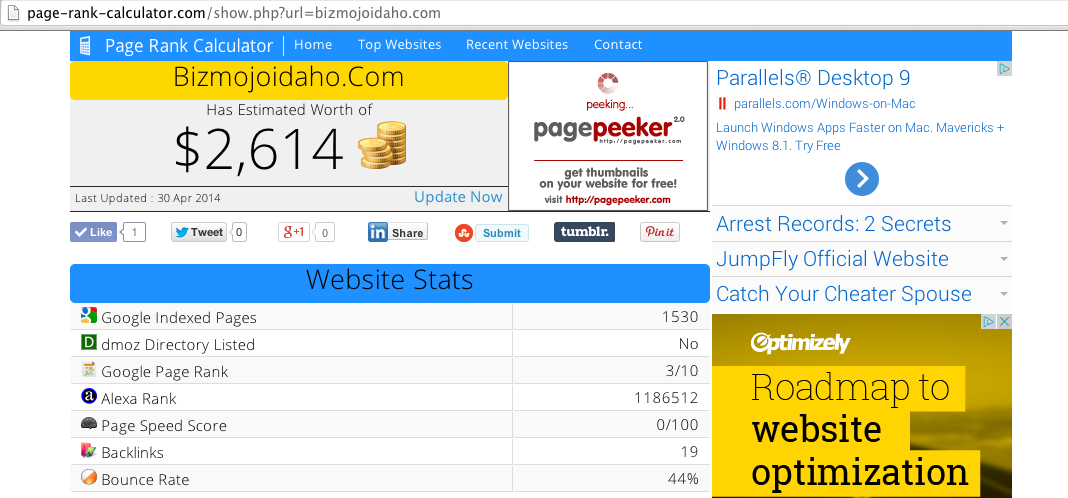Screen dimensions: 1068x498
Task: Submit to StumbleUpon
Action: pyautogui.click(x=502, y=233)
